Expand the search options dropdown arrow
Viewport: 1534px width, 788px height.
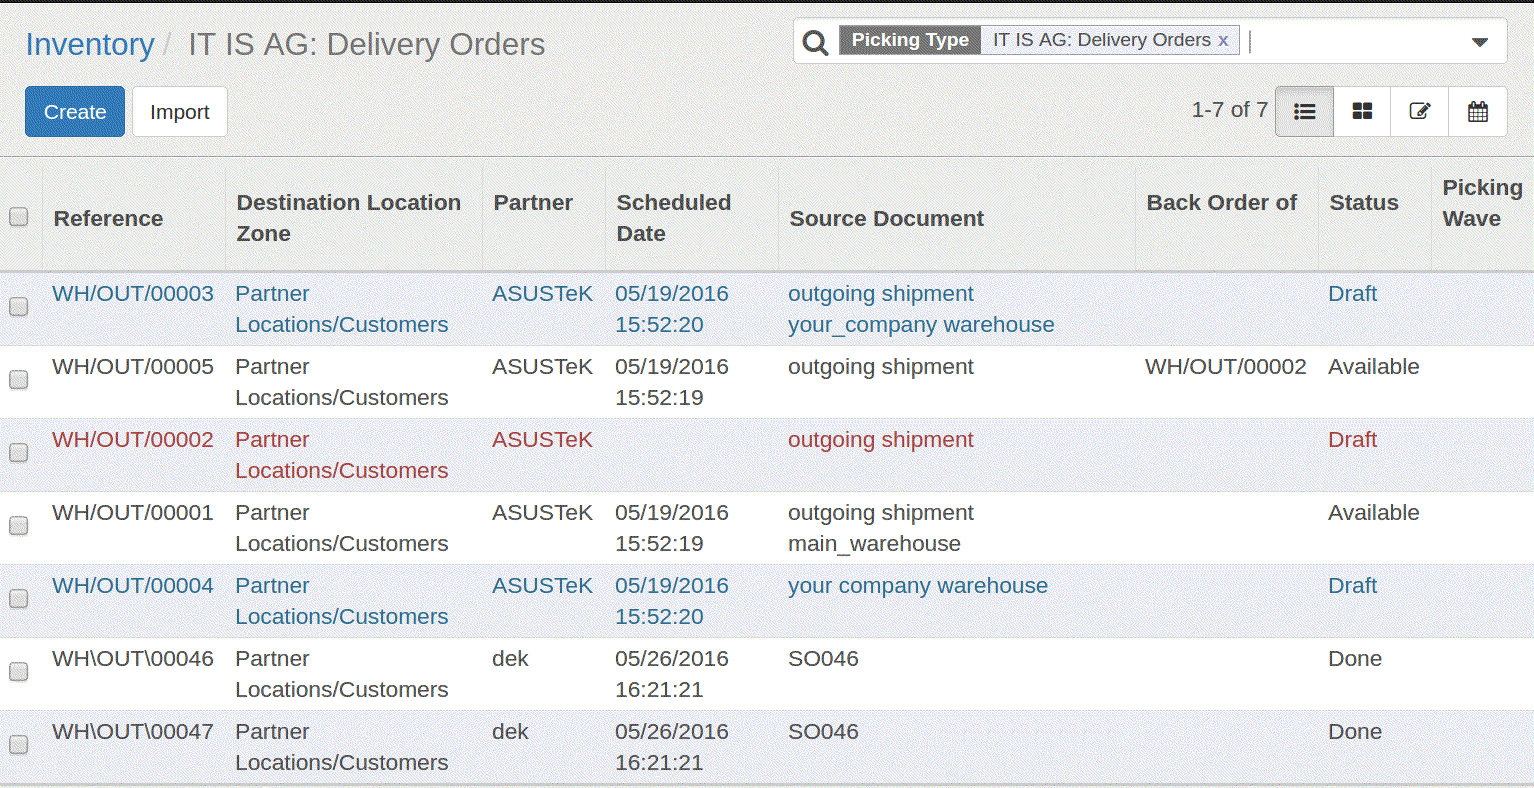(x=1480, y=42)
